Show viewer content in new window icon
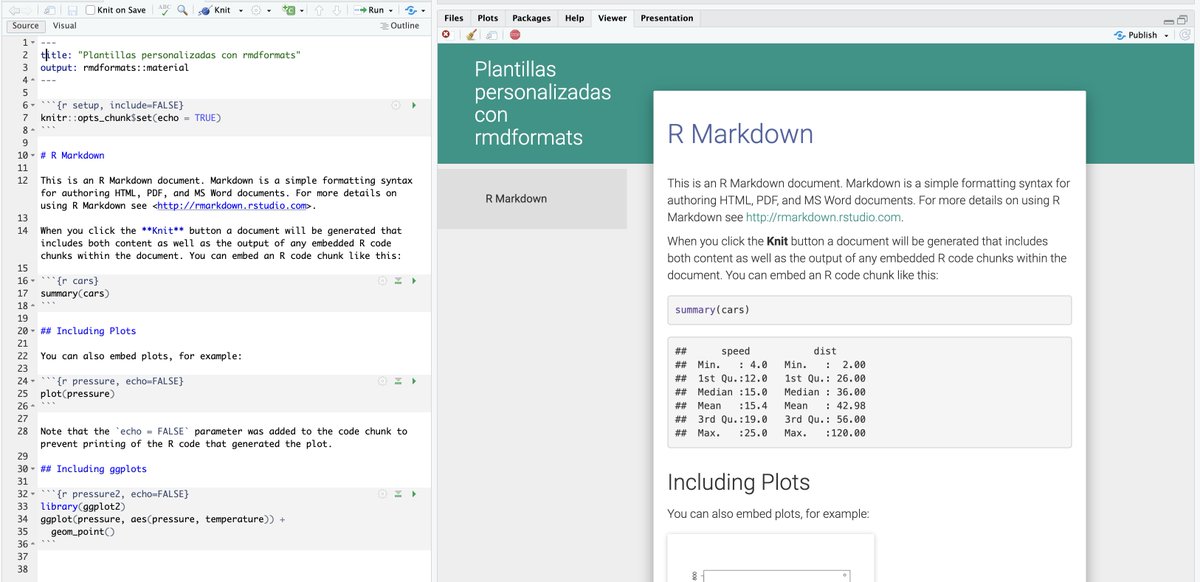Screen dimensions: 1200x582 pyautogui.click(x=492, y=35)
